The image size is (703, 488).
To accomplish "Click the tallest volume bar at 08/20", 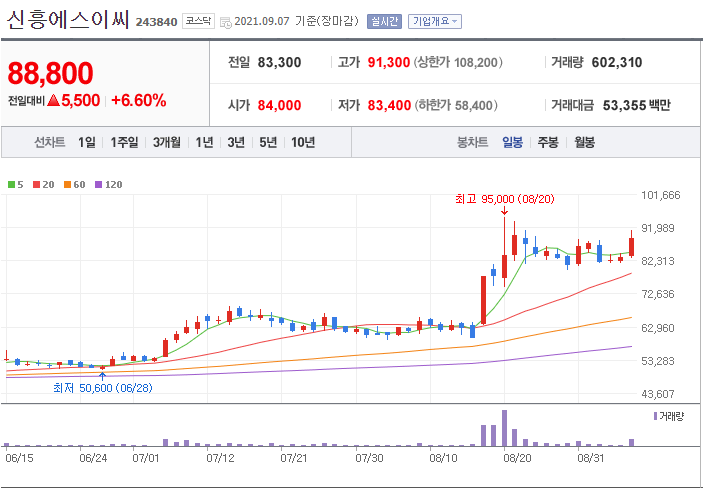I will [x=504, y=428].
